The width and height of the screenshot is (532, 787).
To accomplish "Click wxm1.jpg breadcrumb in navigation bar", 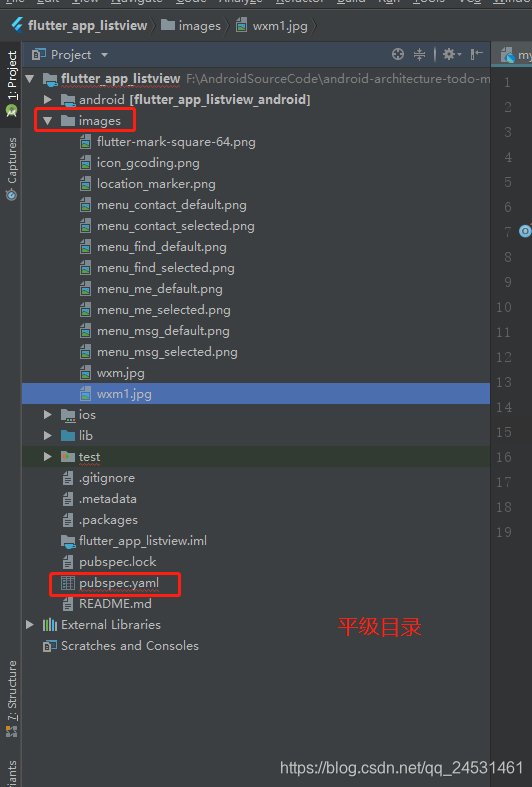I will point(280,26).
